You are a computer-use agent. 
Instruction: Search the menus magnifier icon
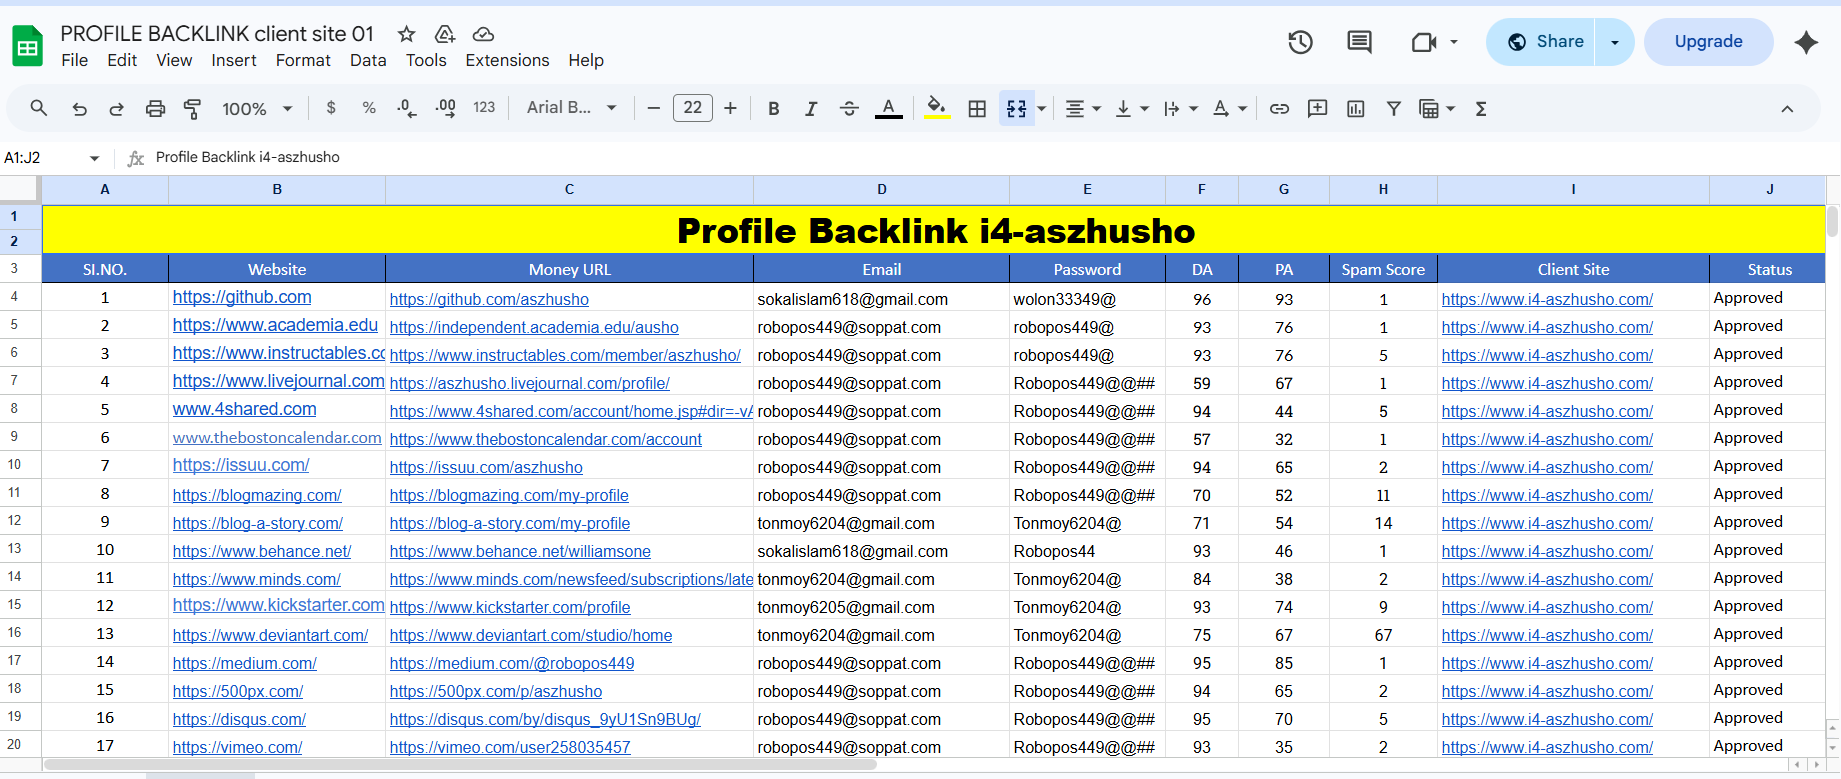pyautogui.click(x=39, y=108)
